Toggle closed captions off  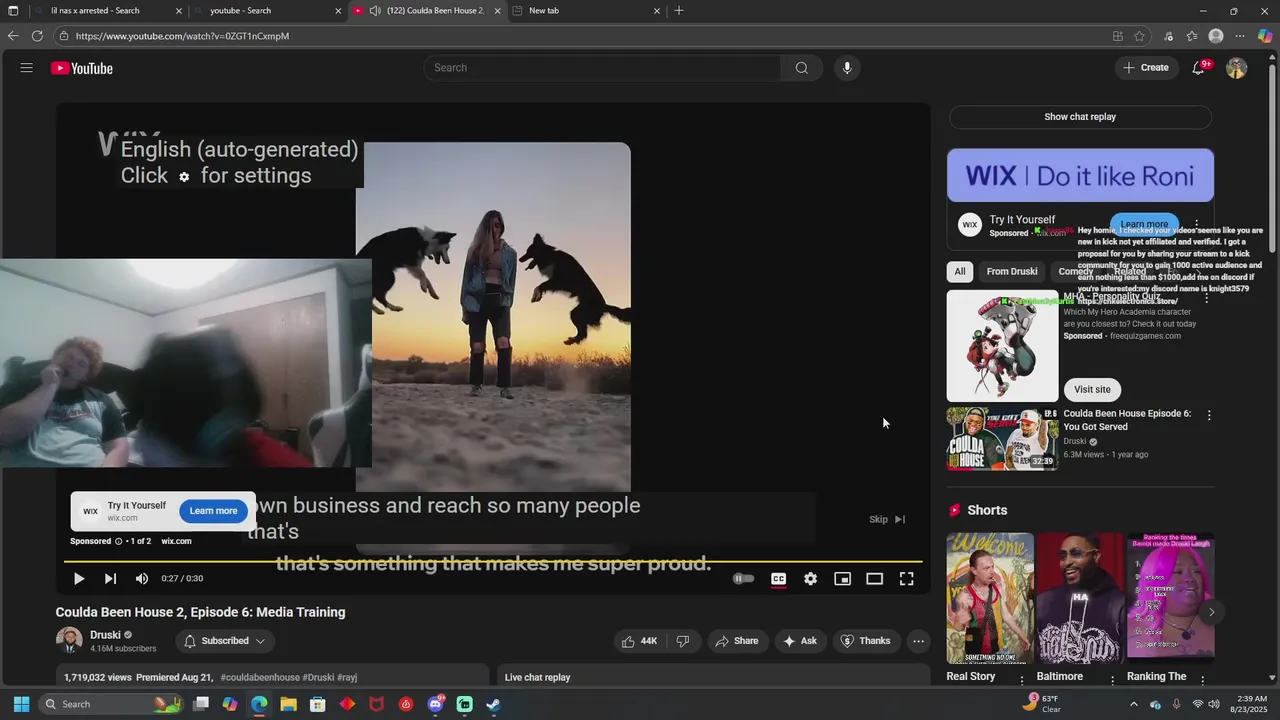point(778,578)
